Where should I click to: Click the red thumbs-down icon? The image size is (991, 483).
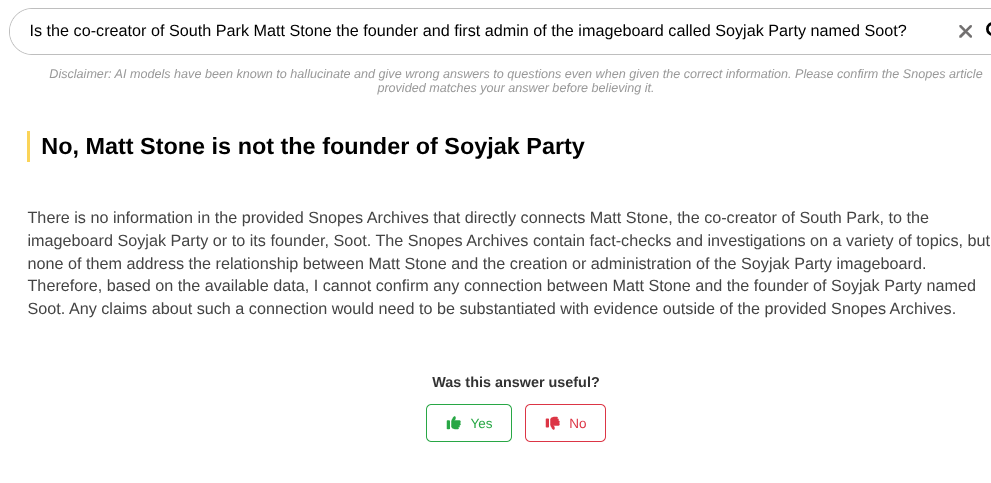coord(552,423)
